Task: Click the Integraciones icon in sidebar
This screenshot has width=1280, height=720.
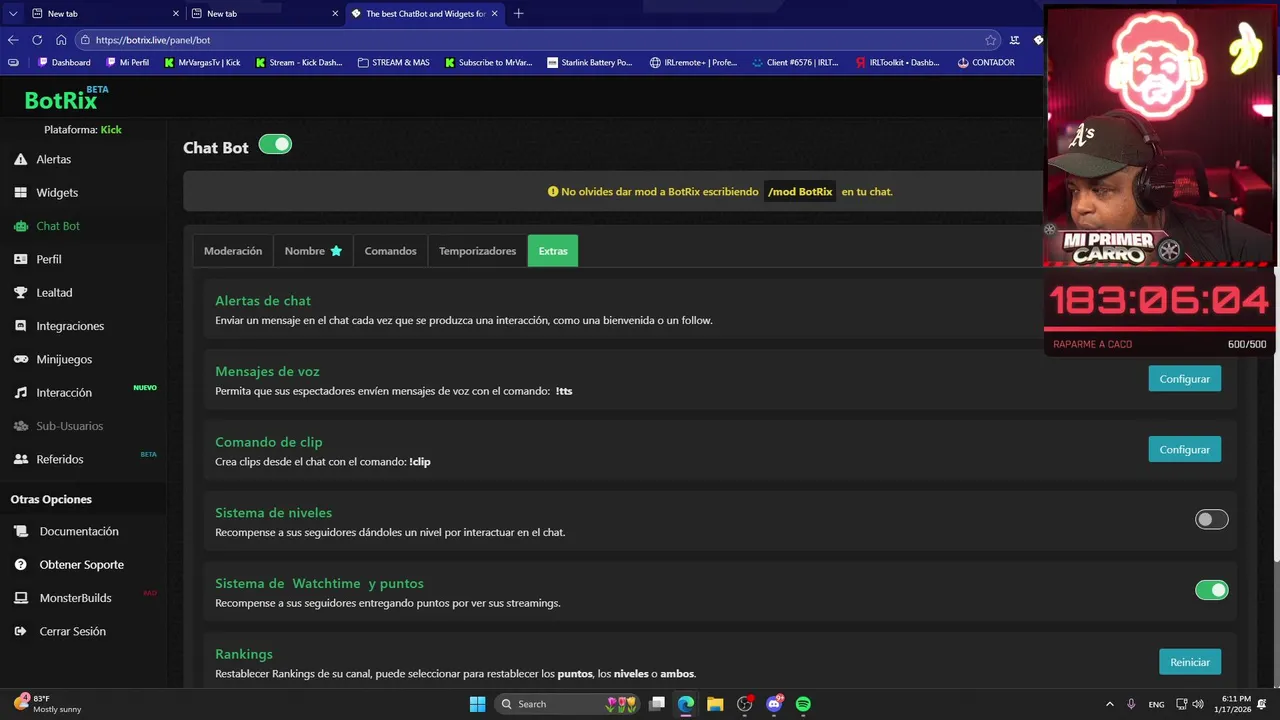Action: coord(20,326)
